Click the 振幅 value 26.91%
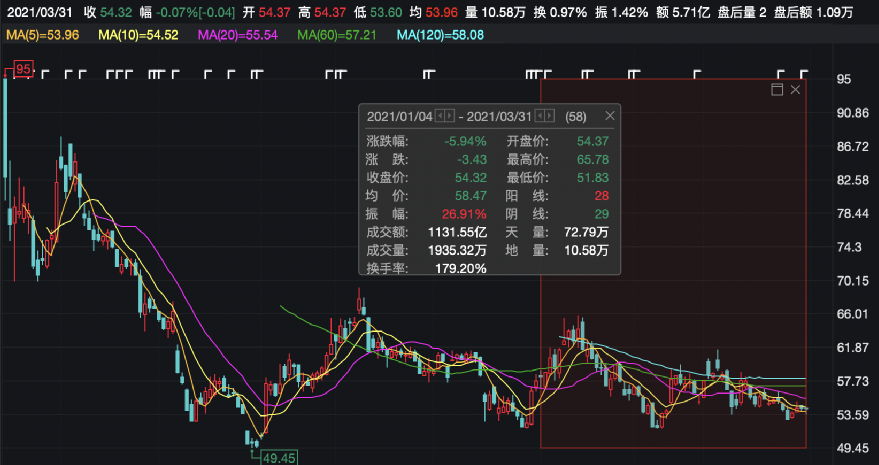The height and width of the screenshot is (465, 879). coord(465,214)
